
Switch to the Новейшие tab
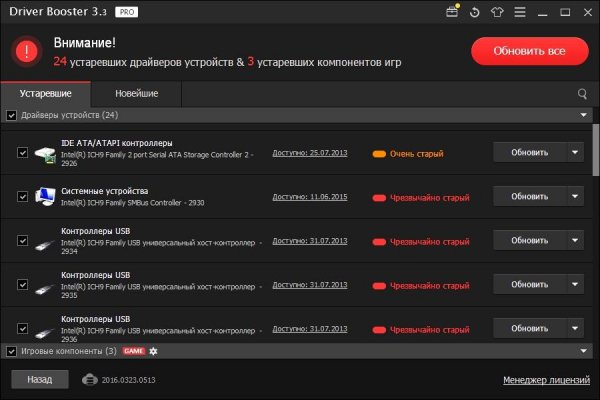coord(136,94)
